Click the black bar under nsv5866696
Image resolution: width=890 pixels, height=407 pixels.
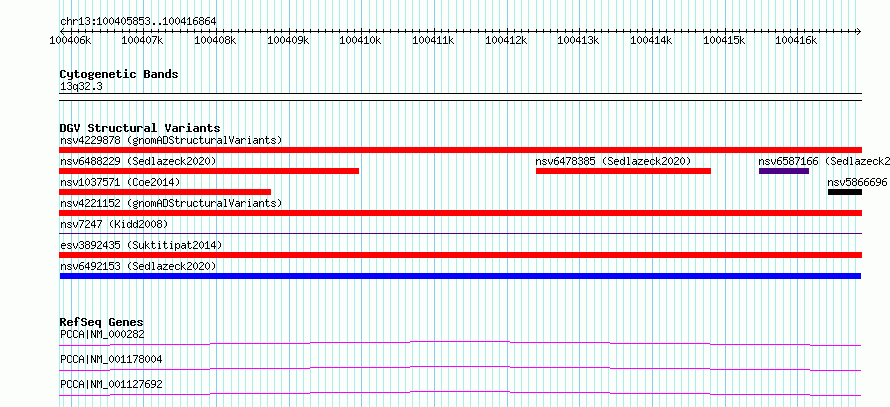click(x=845, y=192)
